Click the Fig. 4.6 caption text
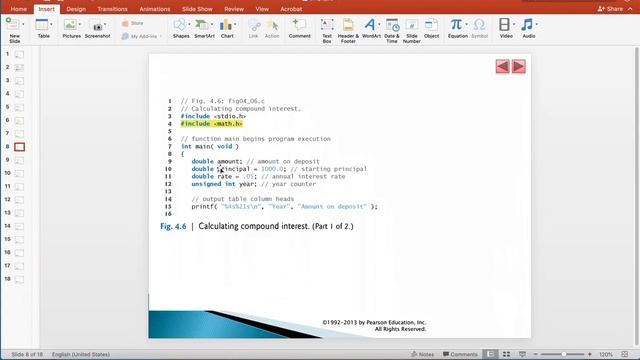 257,226
